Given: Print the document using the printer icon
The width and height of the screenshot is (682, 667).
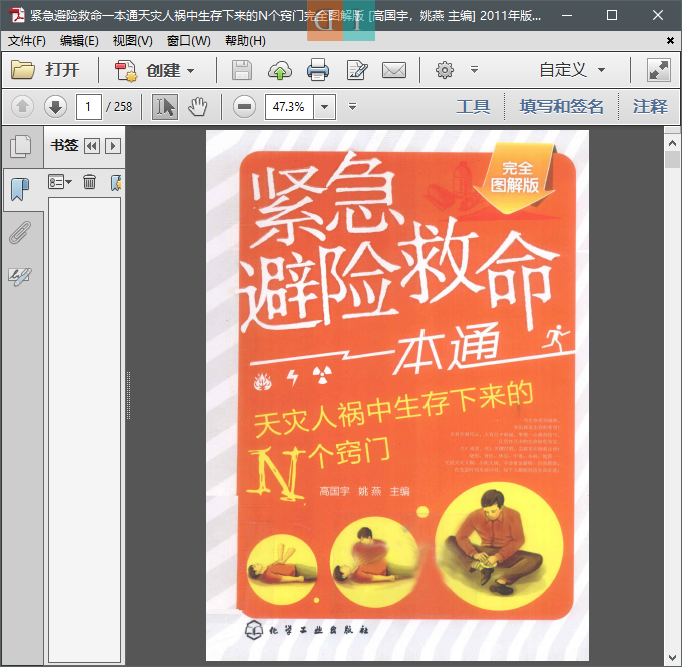Looking at the screenshot, I should [x=318, y=70].
